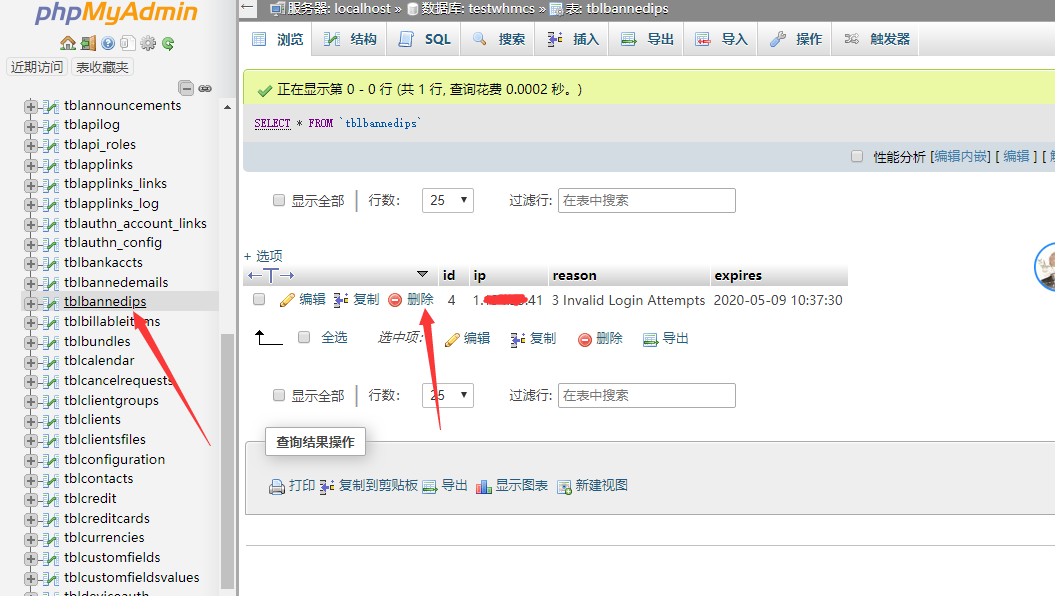Open the navigation settings gear icon
1055x596 pixels.
click(148, 44)
